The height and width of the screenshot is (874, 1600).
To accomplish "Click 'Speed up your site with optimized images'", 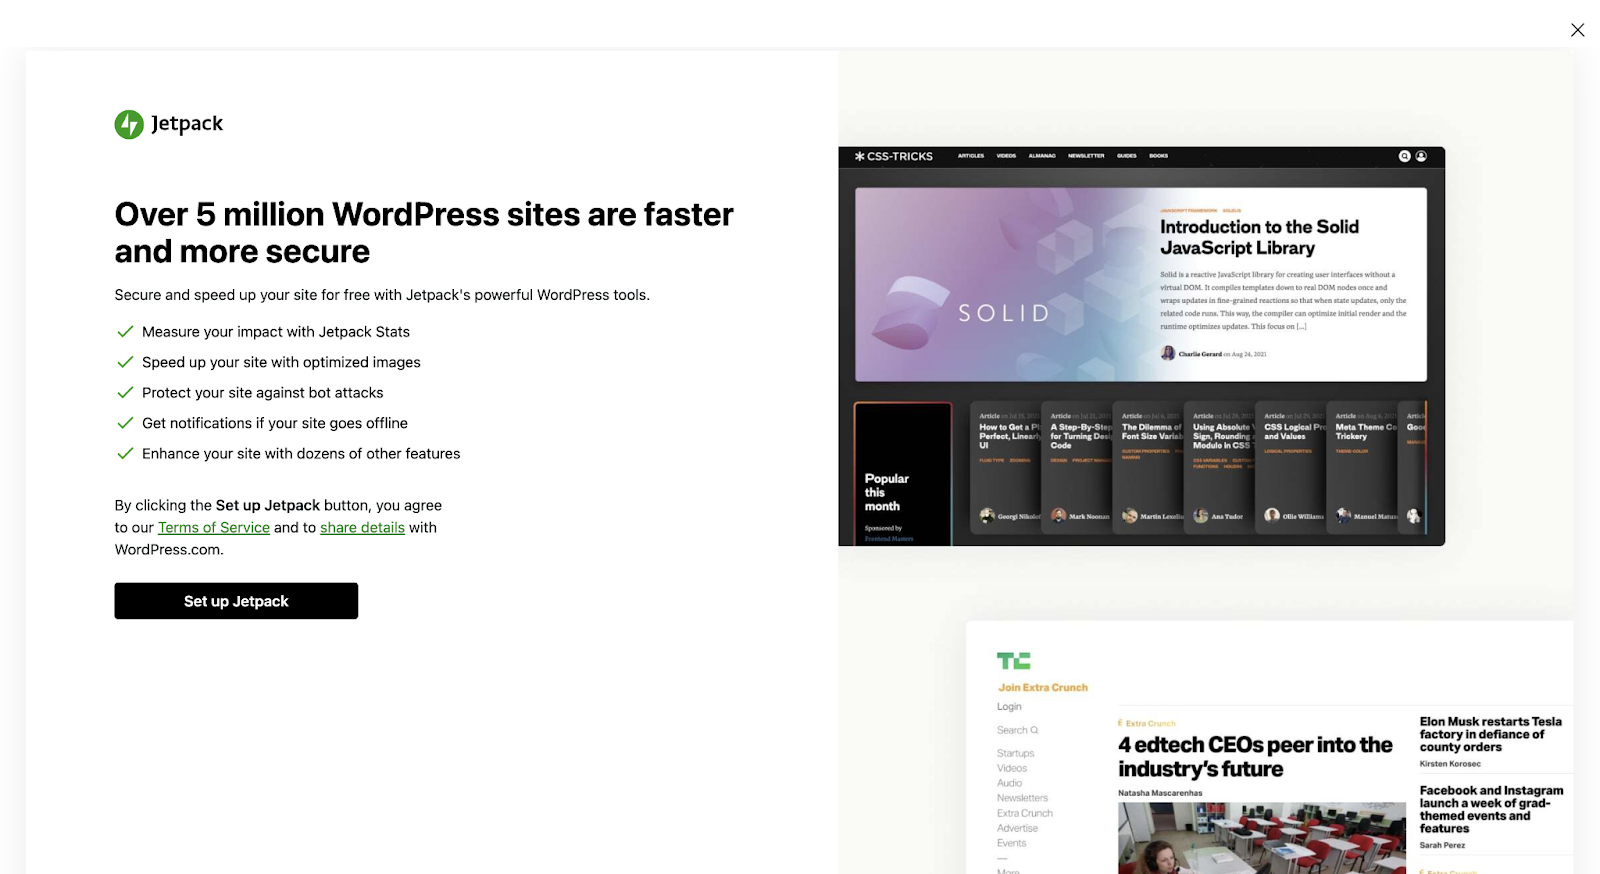I will coord(281,362).
